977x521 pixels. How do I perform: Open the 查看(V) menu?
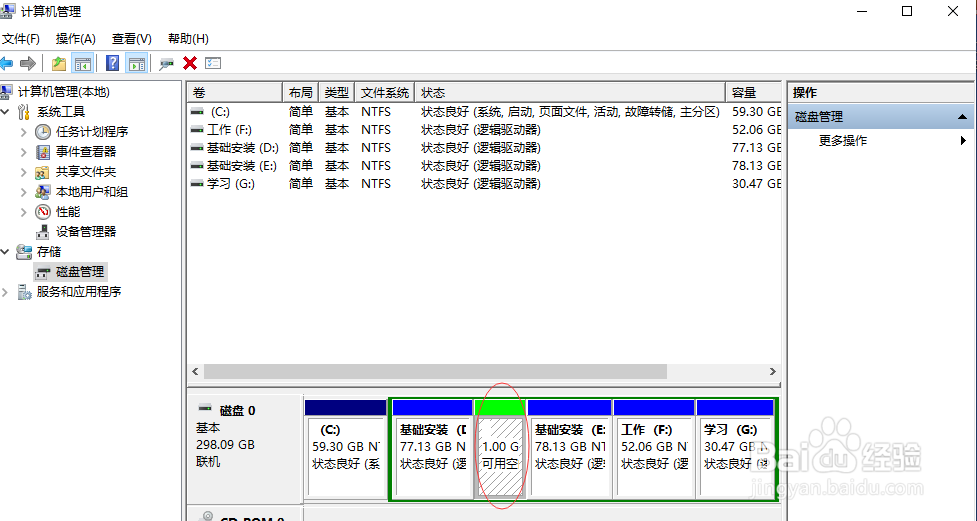[x=131, y=39]
